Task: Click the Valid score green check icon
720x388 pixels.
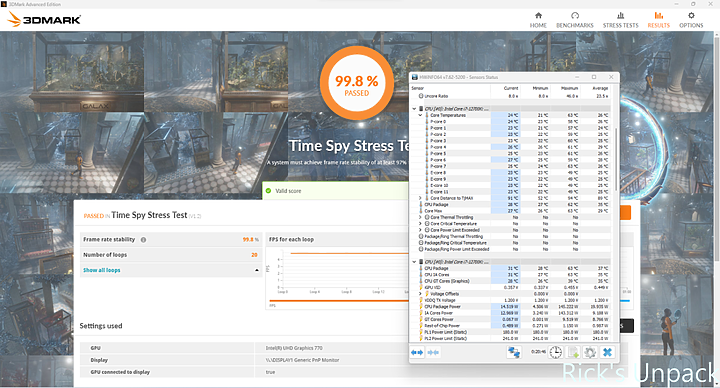Action: click(268, 191)
